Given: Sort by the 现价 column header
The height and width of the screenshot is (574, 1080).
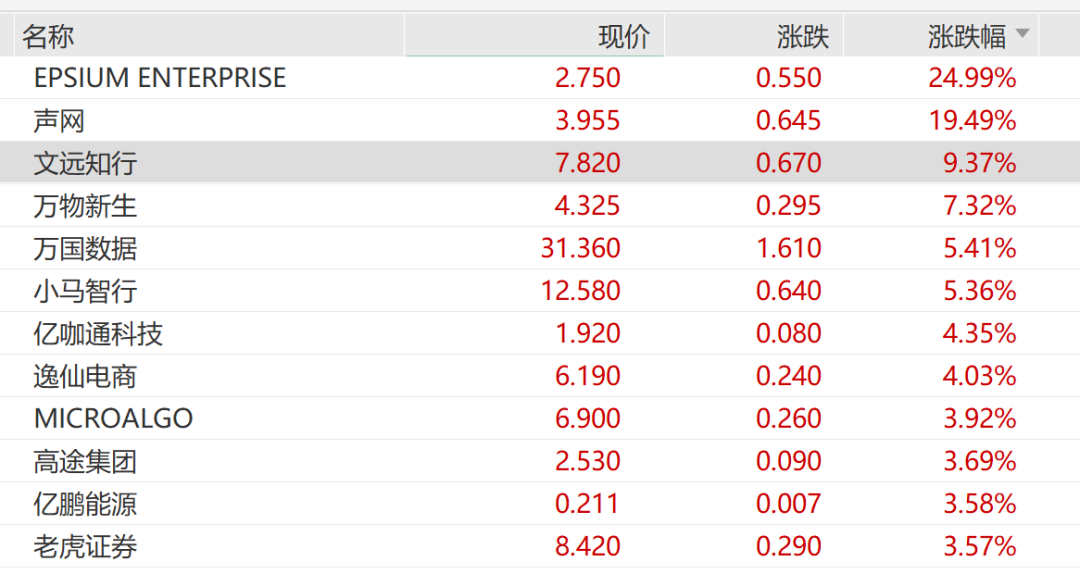Looking at the screenshot, I should tap(623, 37).
